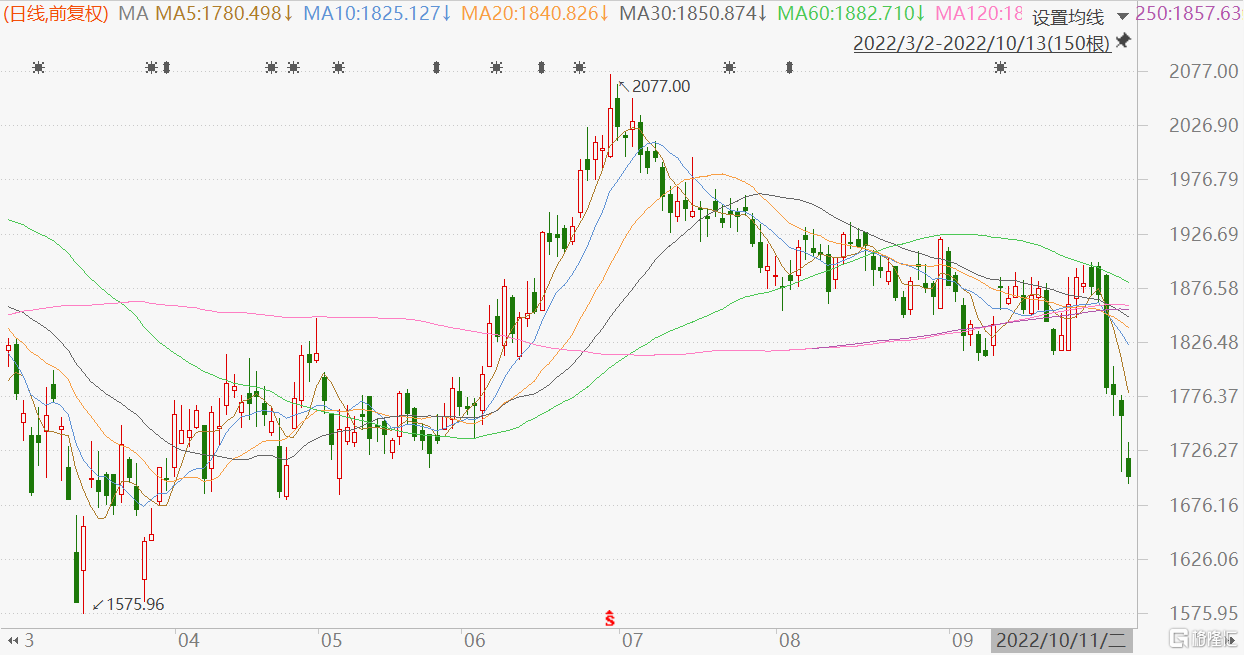1244x655 pixels.
Task: Click the 2022/10/11/二 date cursor label
Action: click(x=1063, y=639)
